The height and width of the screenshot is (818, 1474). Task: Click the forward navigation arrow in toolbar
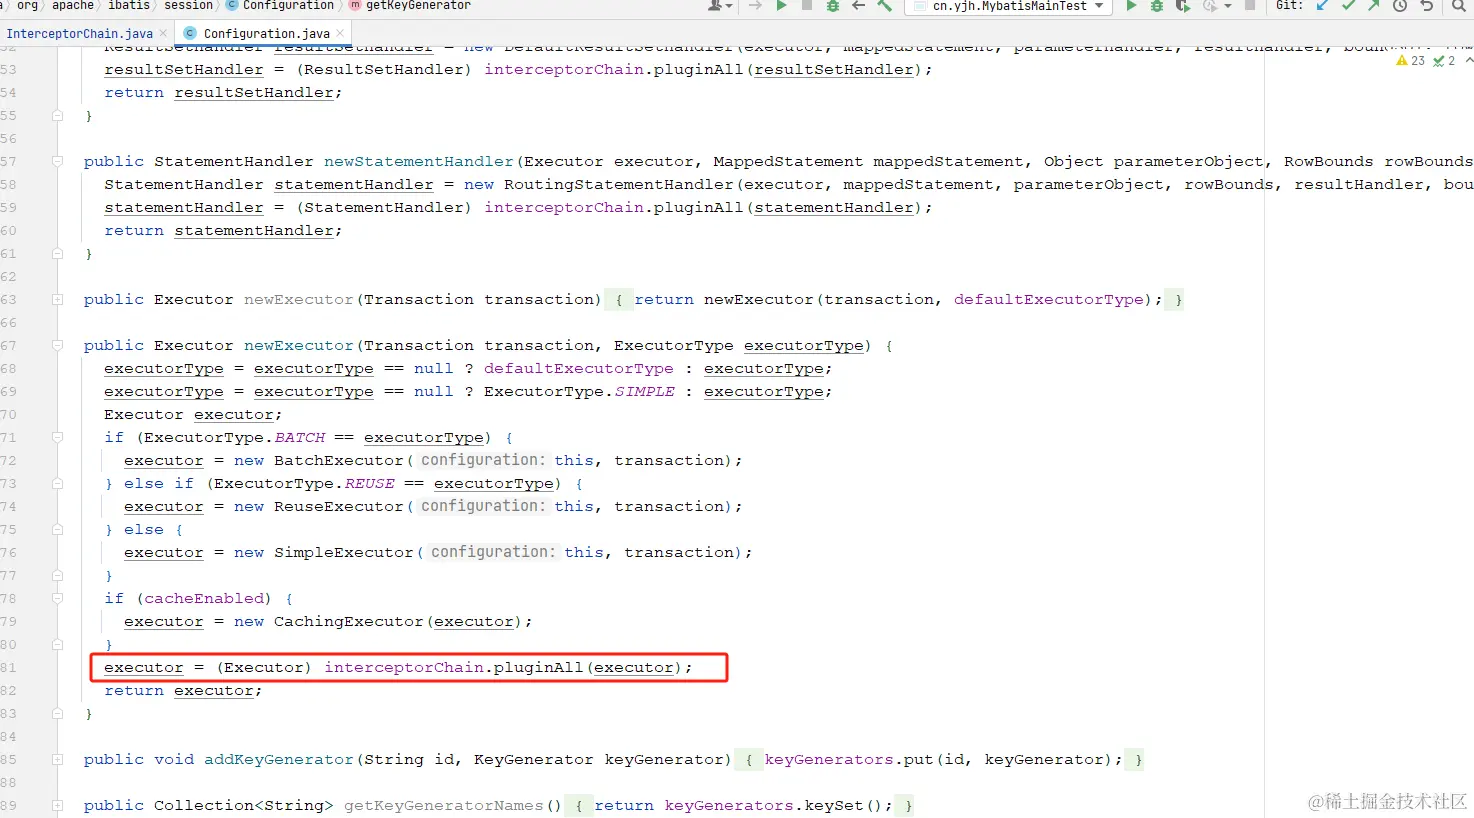(x=755, y=6)
